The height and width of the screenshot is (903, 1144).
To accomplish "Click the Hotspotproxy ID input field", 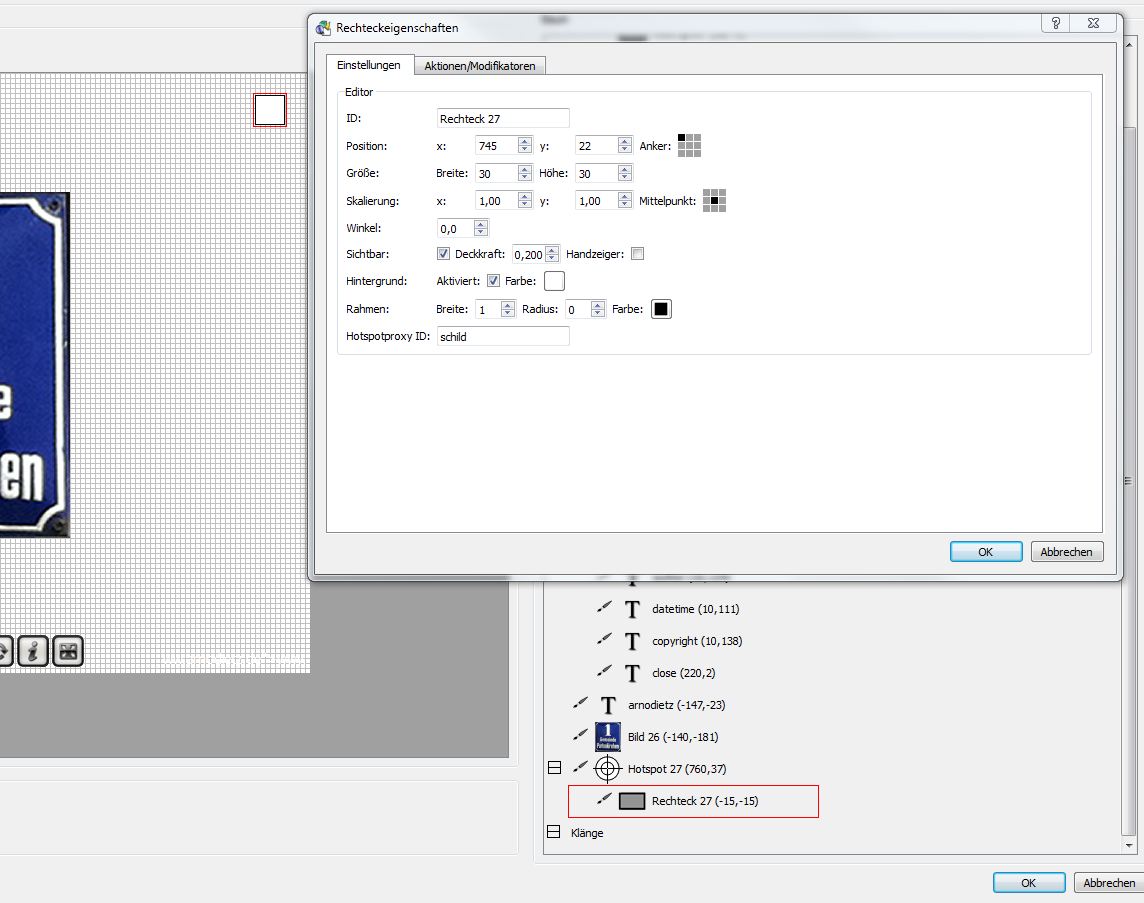I will coord(503,337).
